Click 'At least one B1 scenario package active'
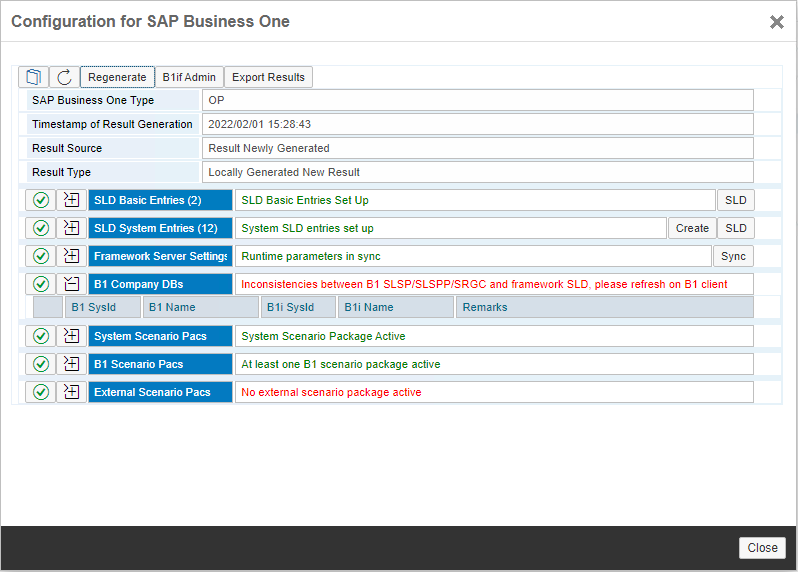This screenshot has width=798, height=572. coord(340,364)
